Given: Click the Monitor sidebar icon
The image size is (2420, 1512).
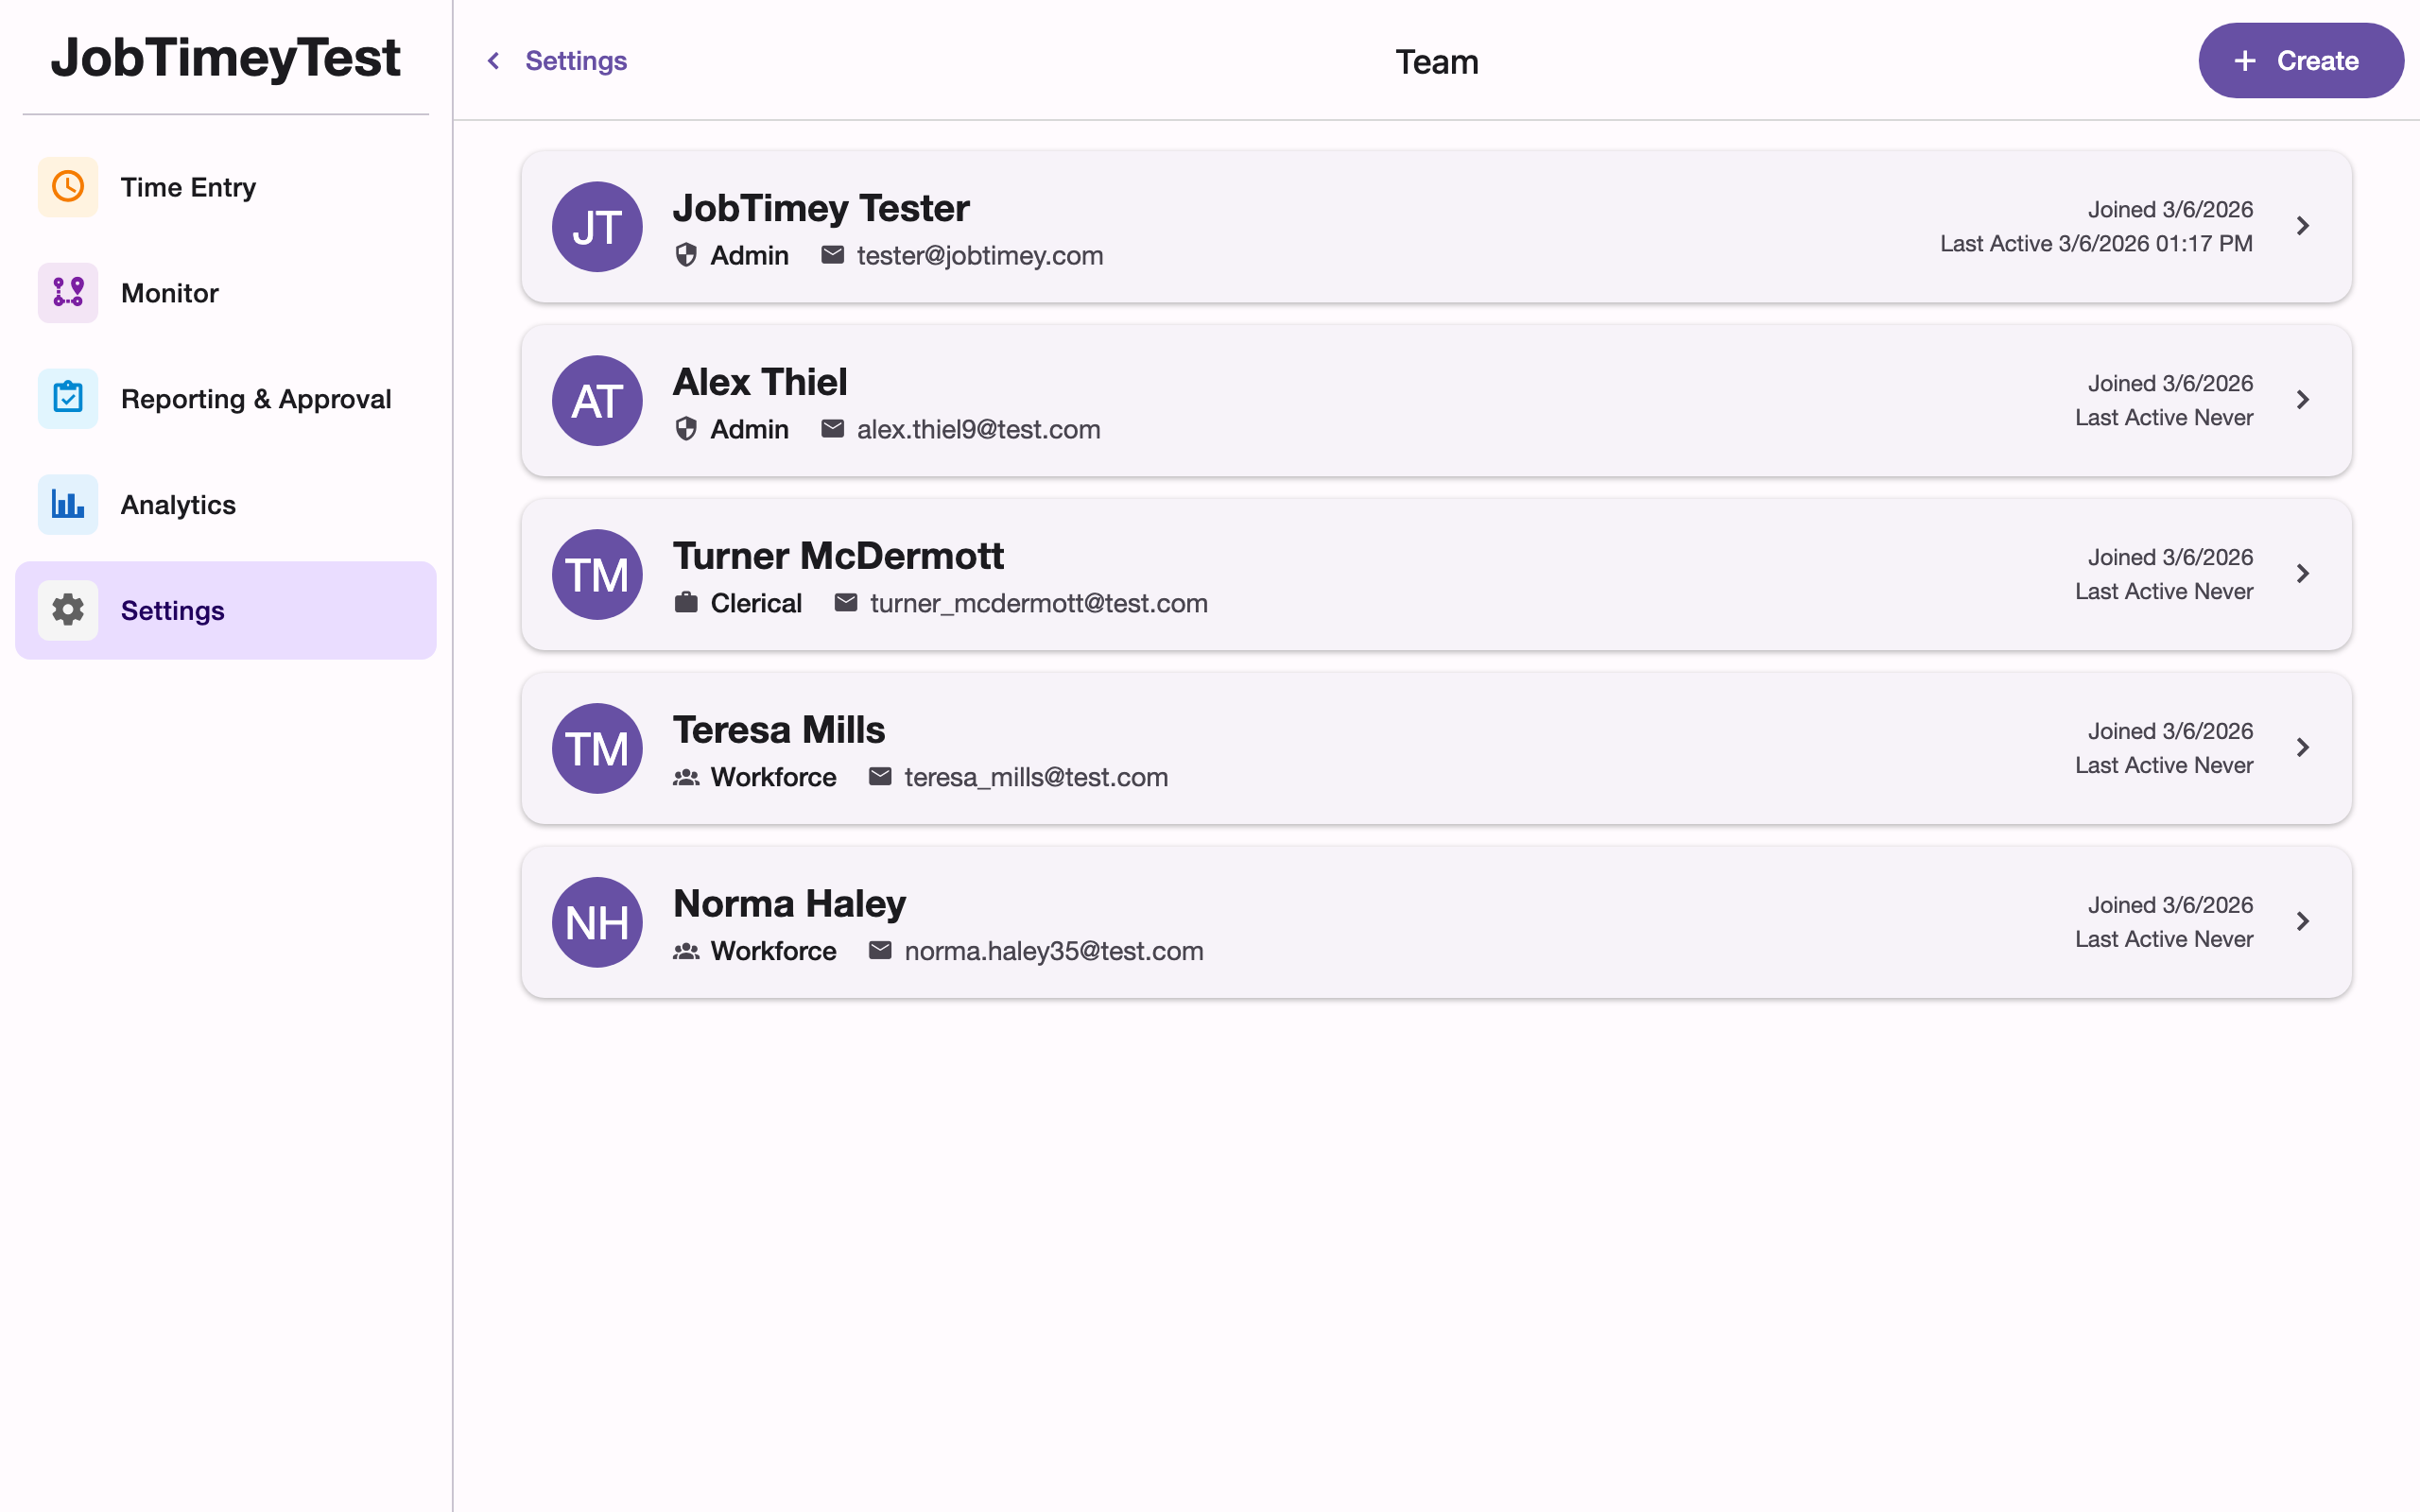Looking at the screenshot, I should pyautogui.click(x=67, y=292).
